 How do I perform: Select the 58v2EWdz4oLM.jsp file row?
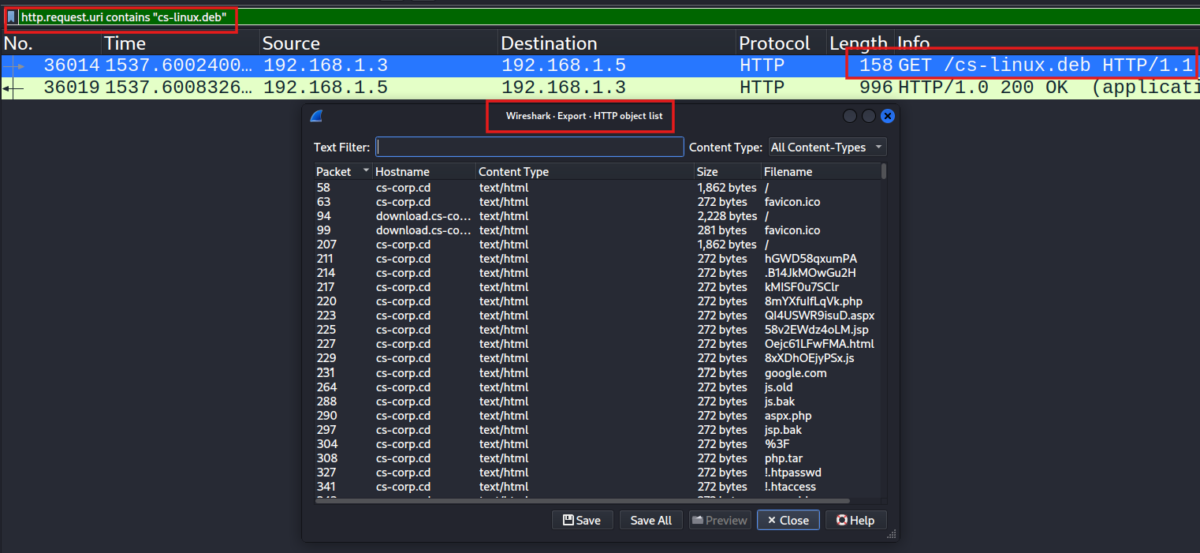(597, 330)
